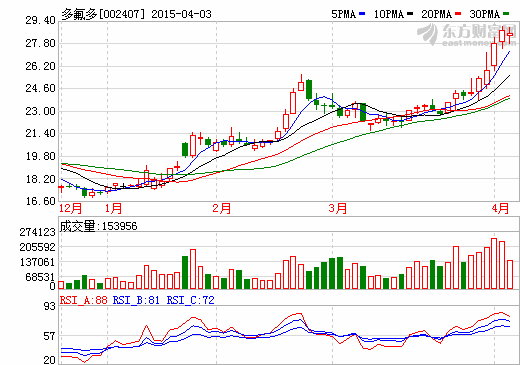
Task: Click the 4月 month label
Action: coord(500,209)
